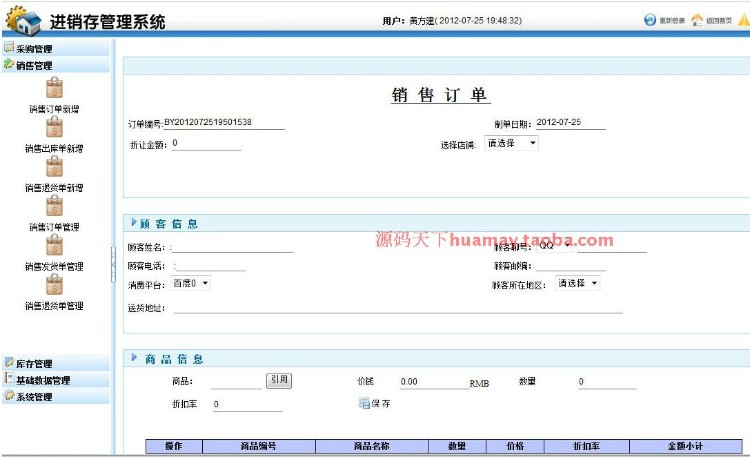Viewport: 750px width, 457px height.
Task: Click the bag icon above 销售发货单管理
Action: pos(54,245)
